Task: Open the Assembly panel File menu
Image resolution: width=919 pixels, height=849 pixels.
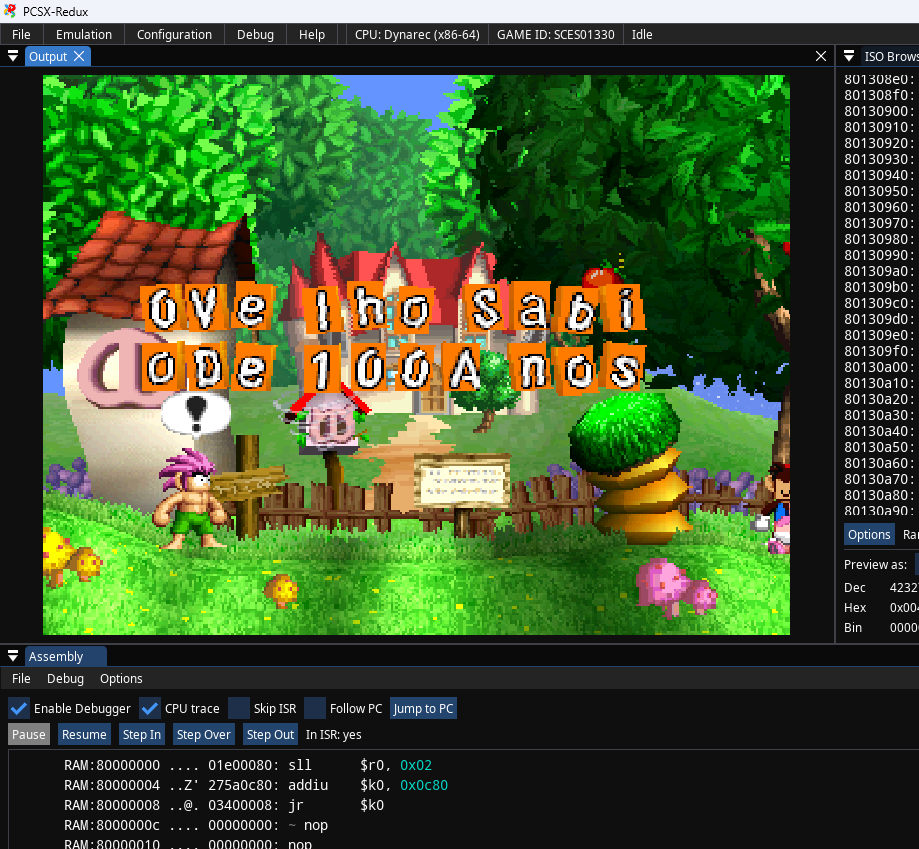Action: pos(21,678)
